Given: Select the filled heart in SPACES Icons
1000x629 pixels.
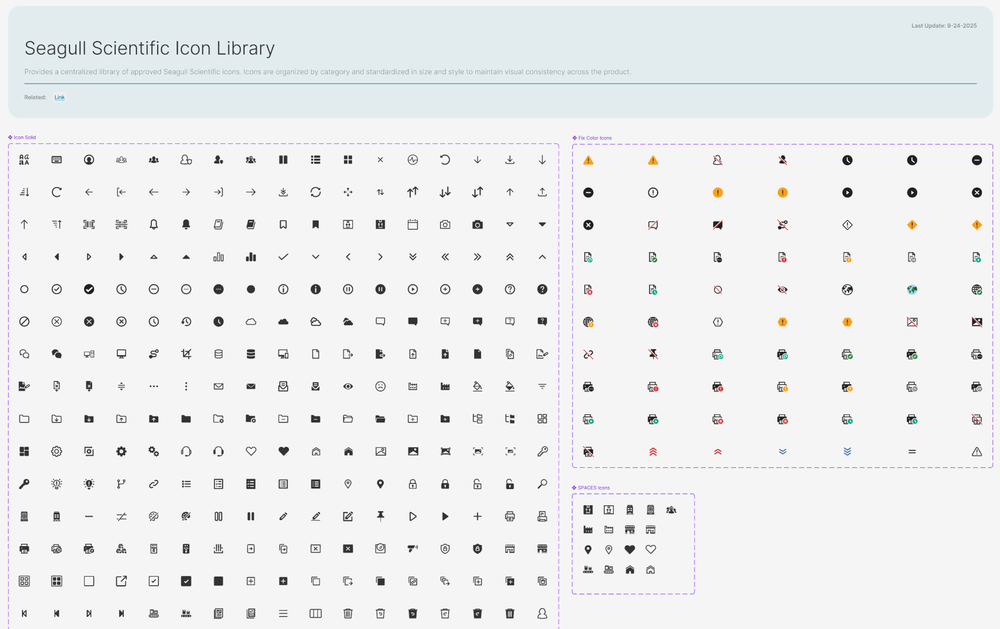Looking at the screenshot, I should (x=630, y=549).
